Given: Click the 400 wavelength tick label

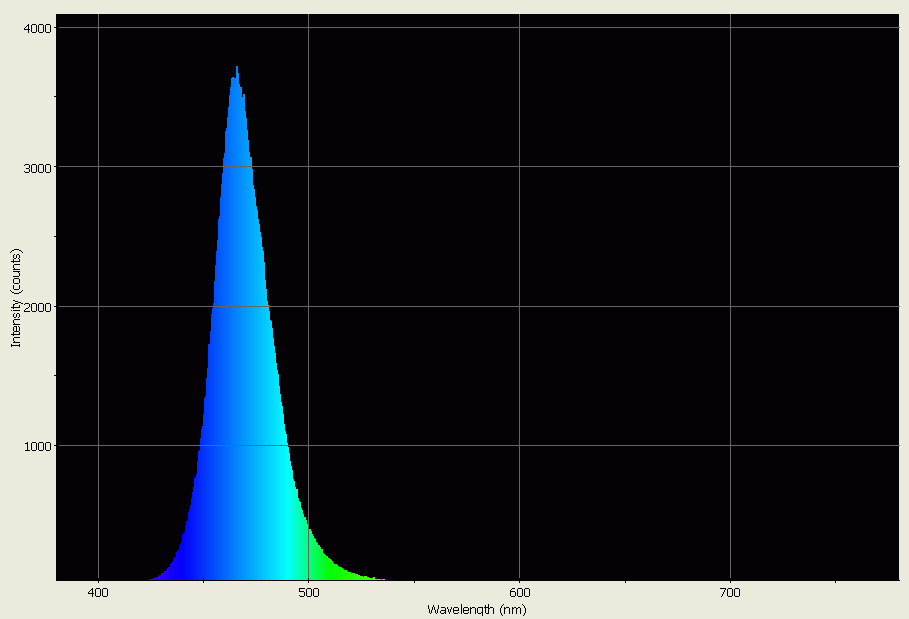Looking at the screenshot, I should 99,593.
